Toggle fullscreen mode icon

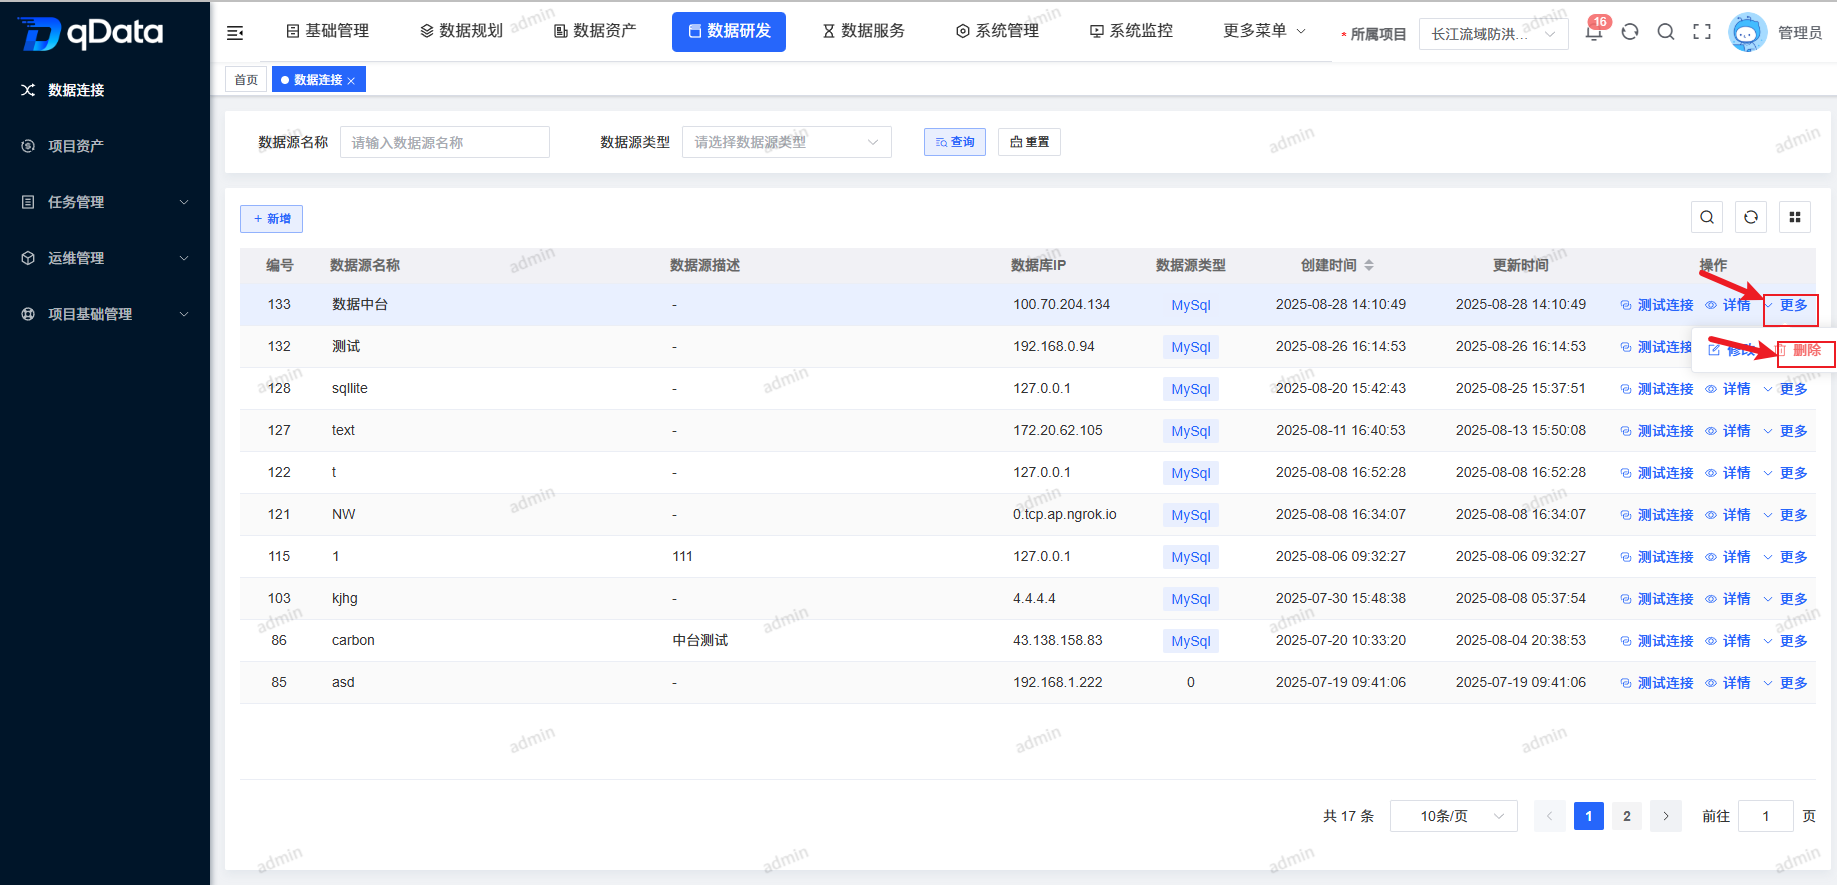point(1702,31)
